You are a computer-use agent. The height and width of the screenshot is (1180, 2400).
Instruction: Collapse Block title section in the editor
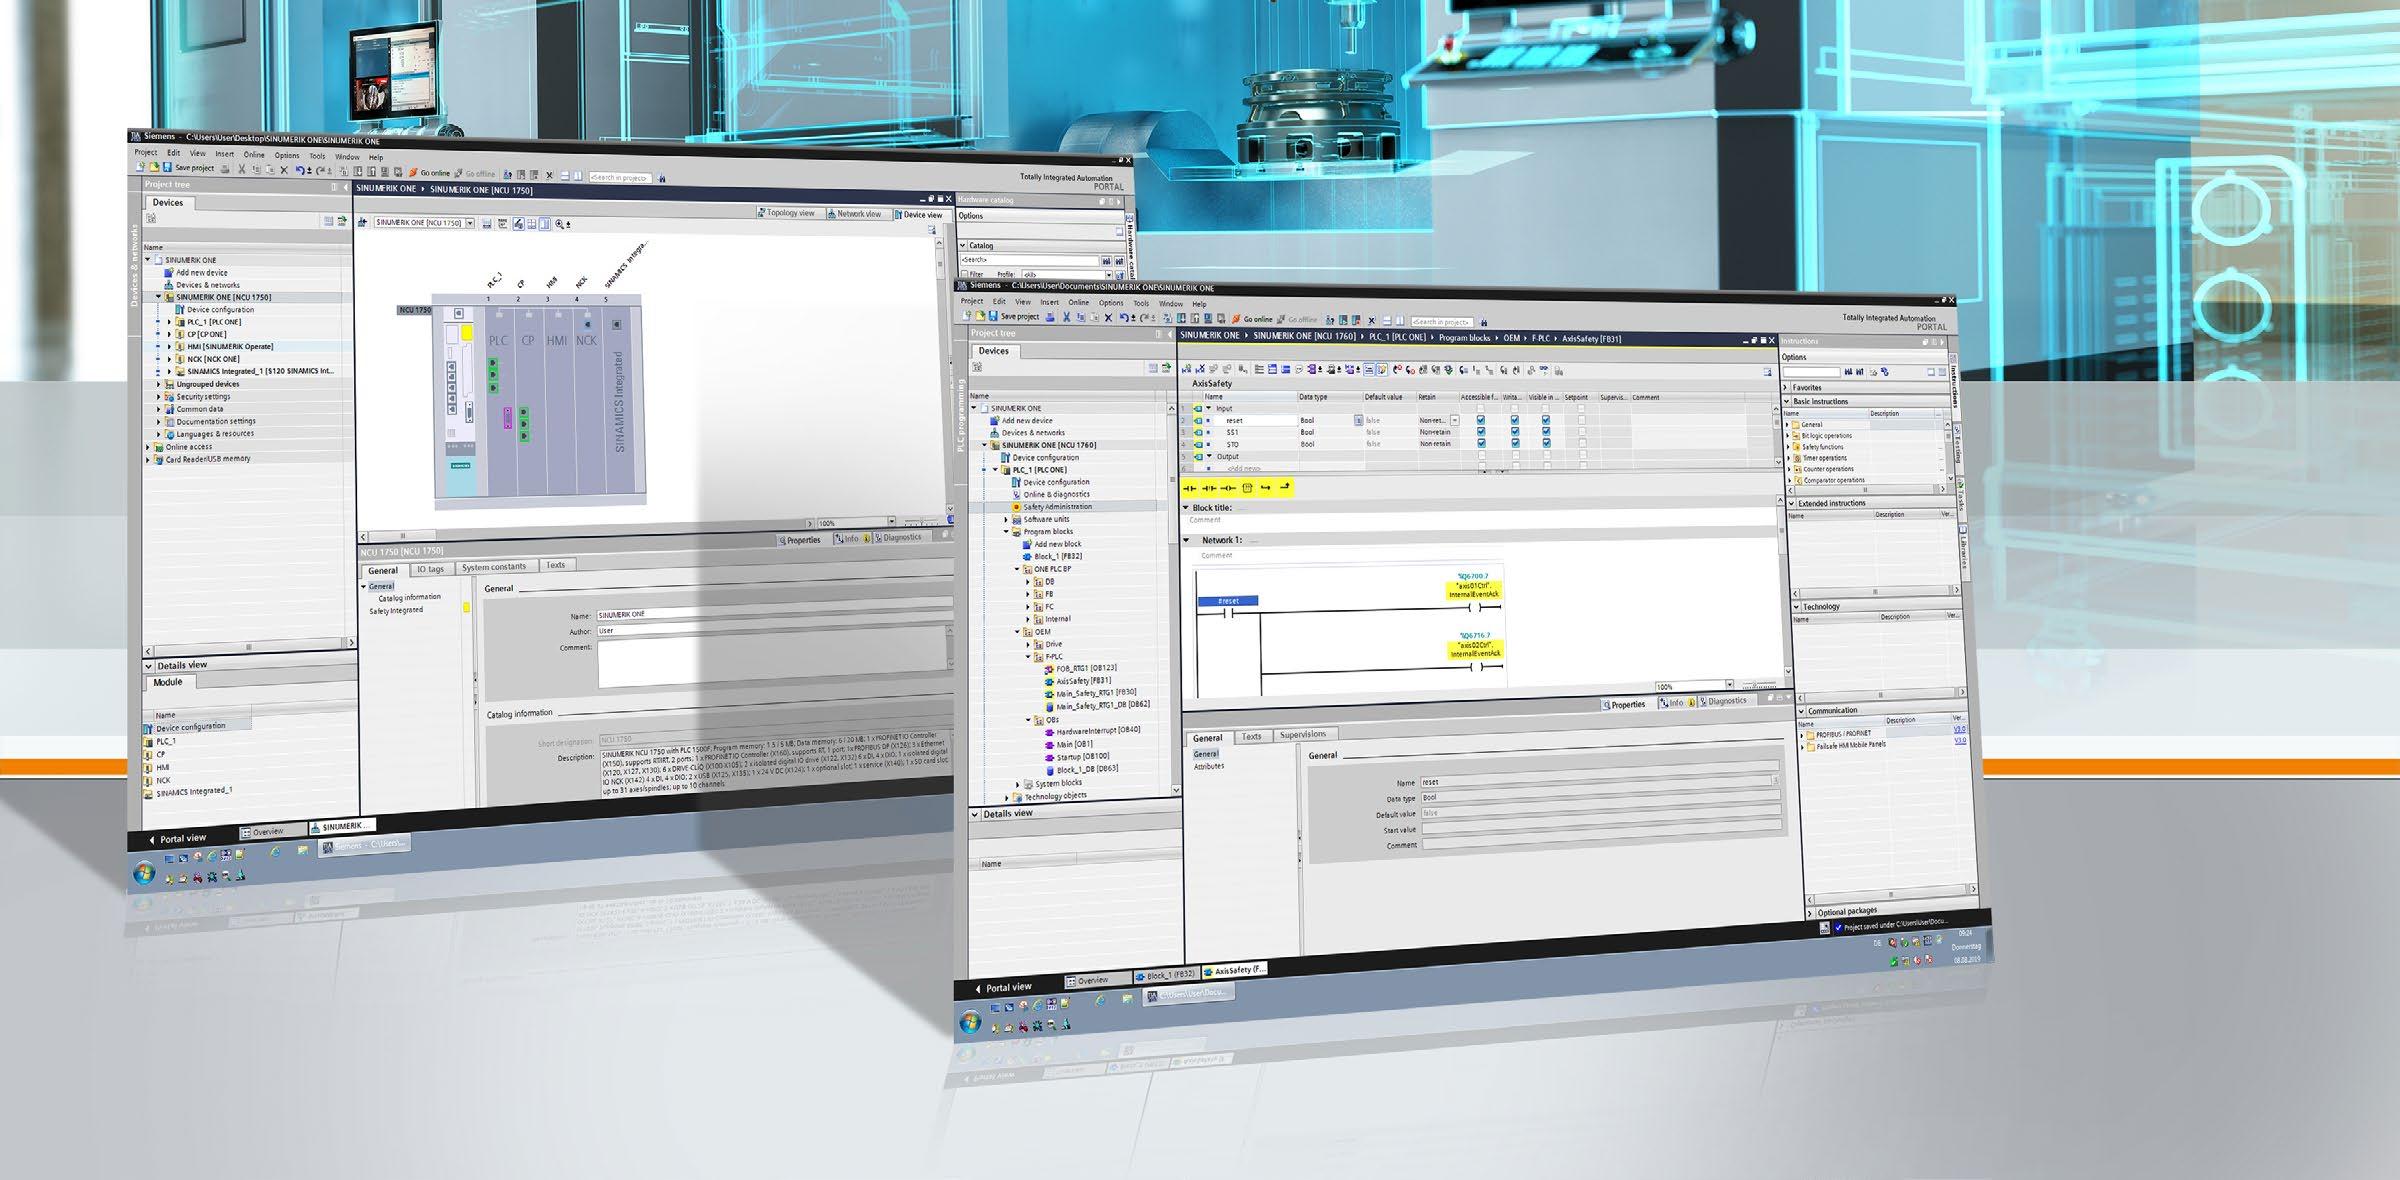(1187, 508)
